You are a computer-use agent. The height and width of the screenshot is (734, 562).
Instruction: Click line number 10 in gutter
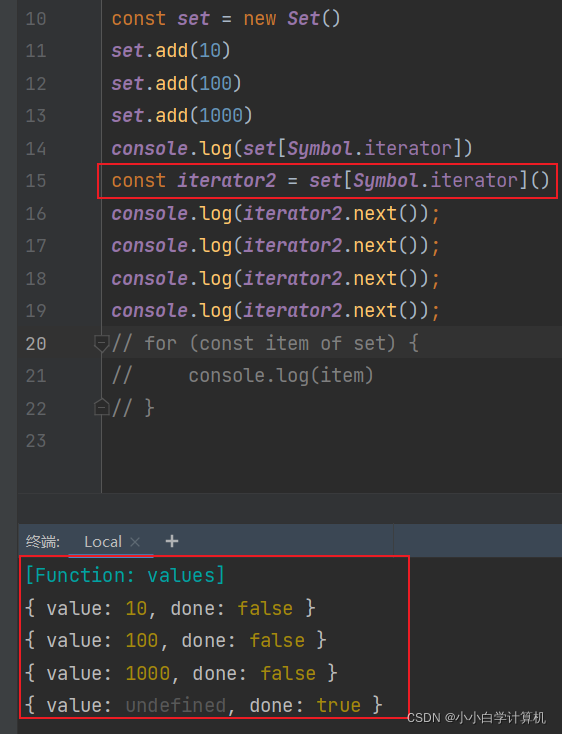pos(36,19)
